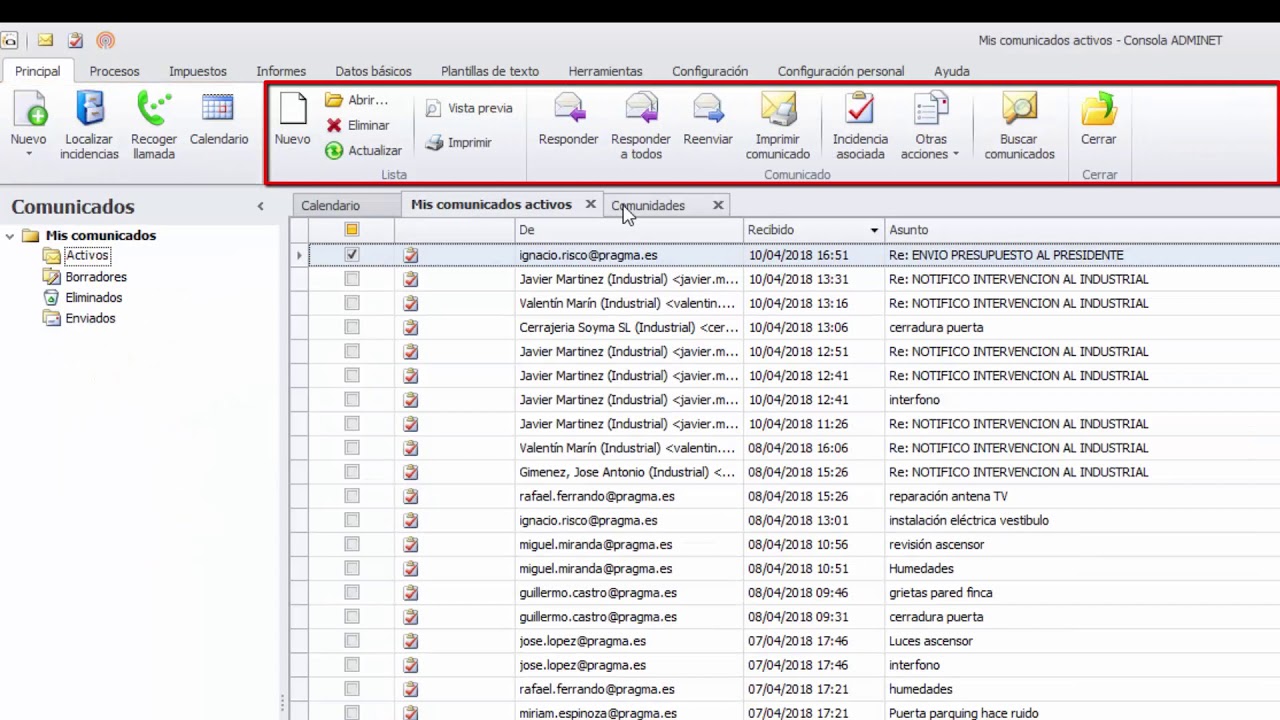Image resolution: width=1280 pixels, height=720 pixels.
Task: Open Localizar incidencias tool
Action: pos(89,126)
